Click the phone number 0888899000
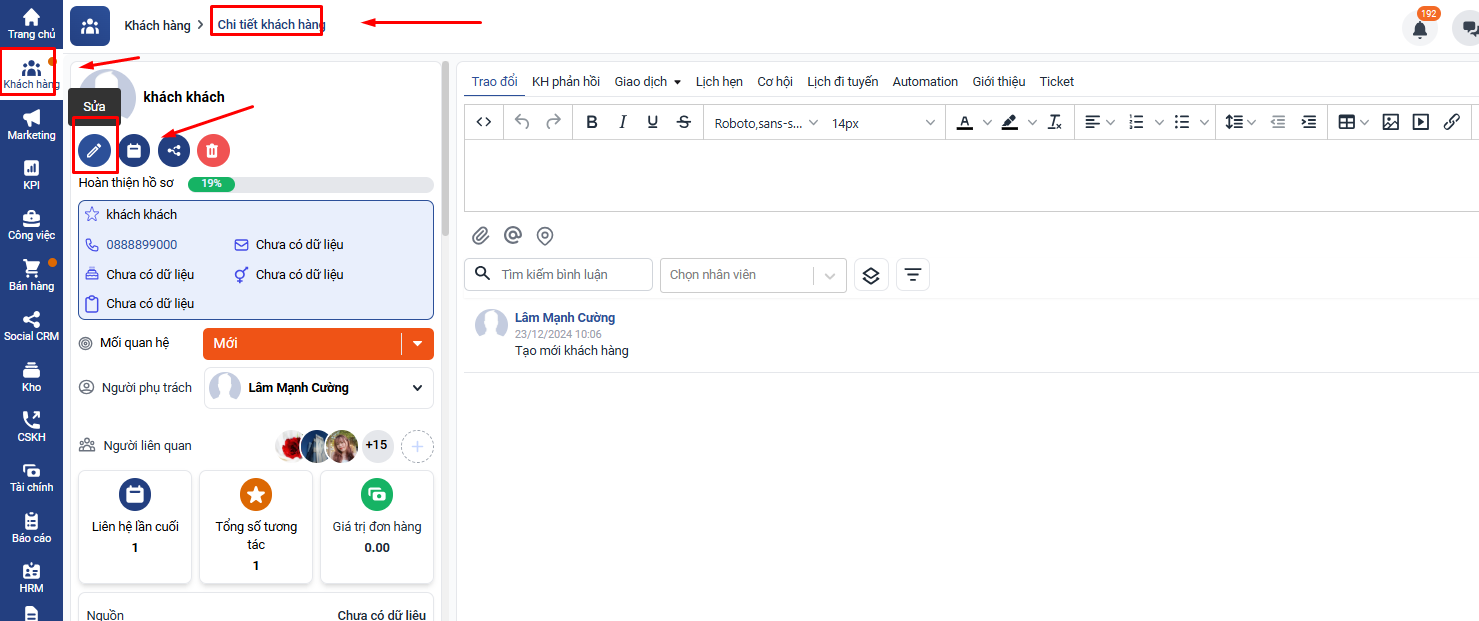Image resolution: width=1479 pixels, height=621 pixels. click(142, 245)
